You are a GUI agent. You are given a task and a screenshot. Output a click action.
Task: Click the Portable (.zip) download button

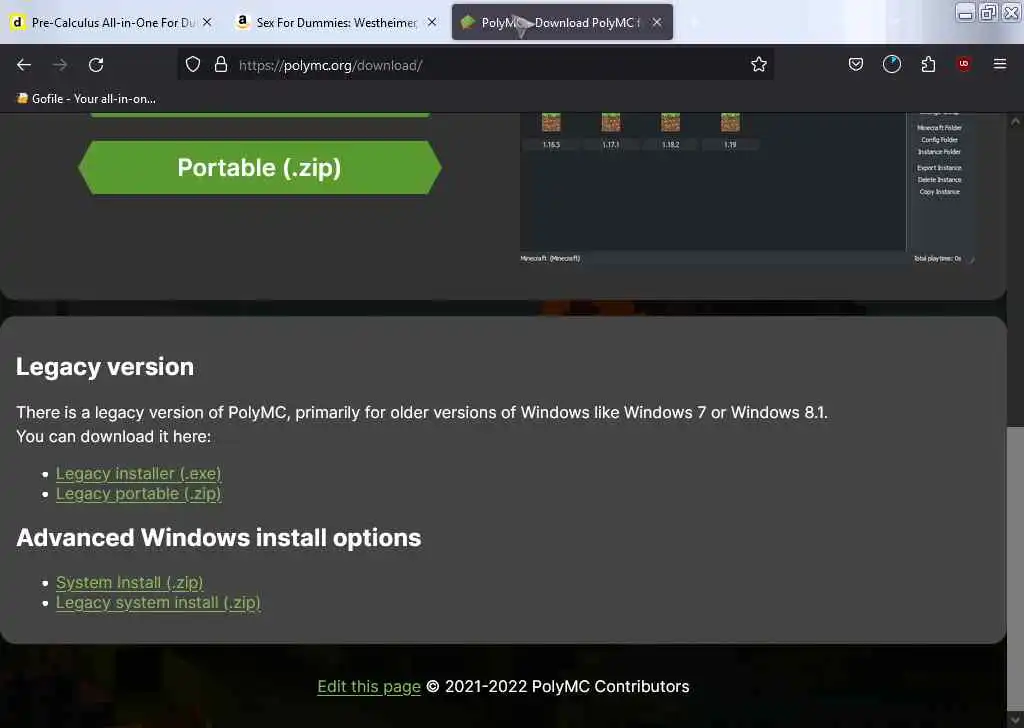(x=259, y=167)
